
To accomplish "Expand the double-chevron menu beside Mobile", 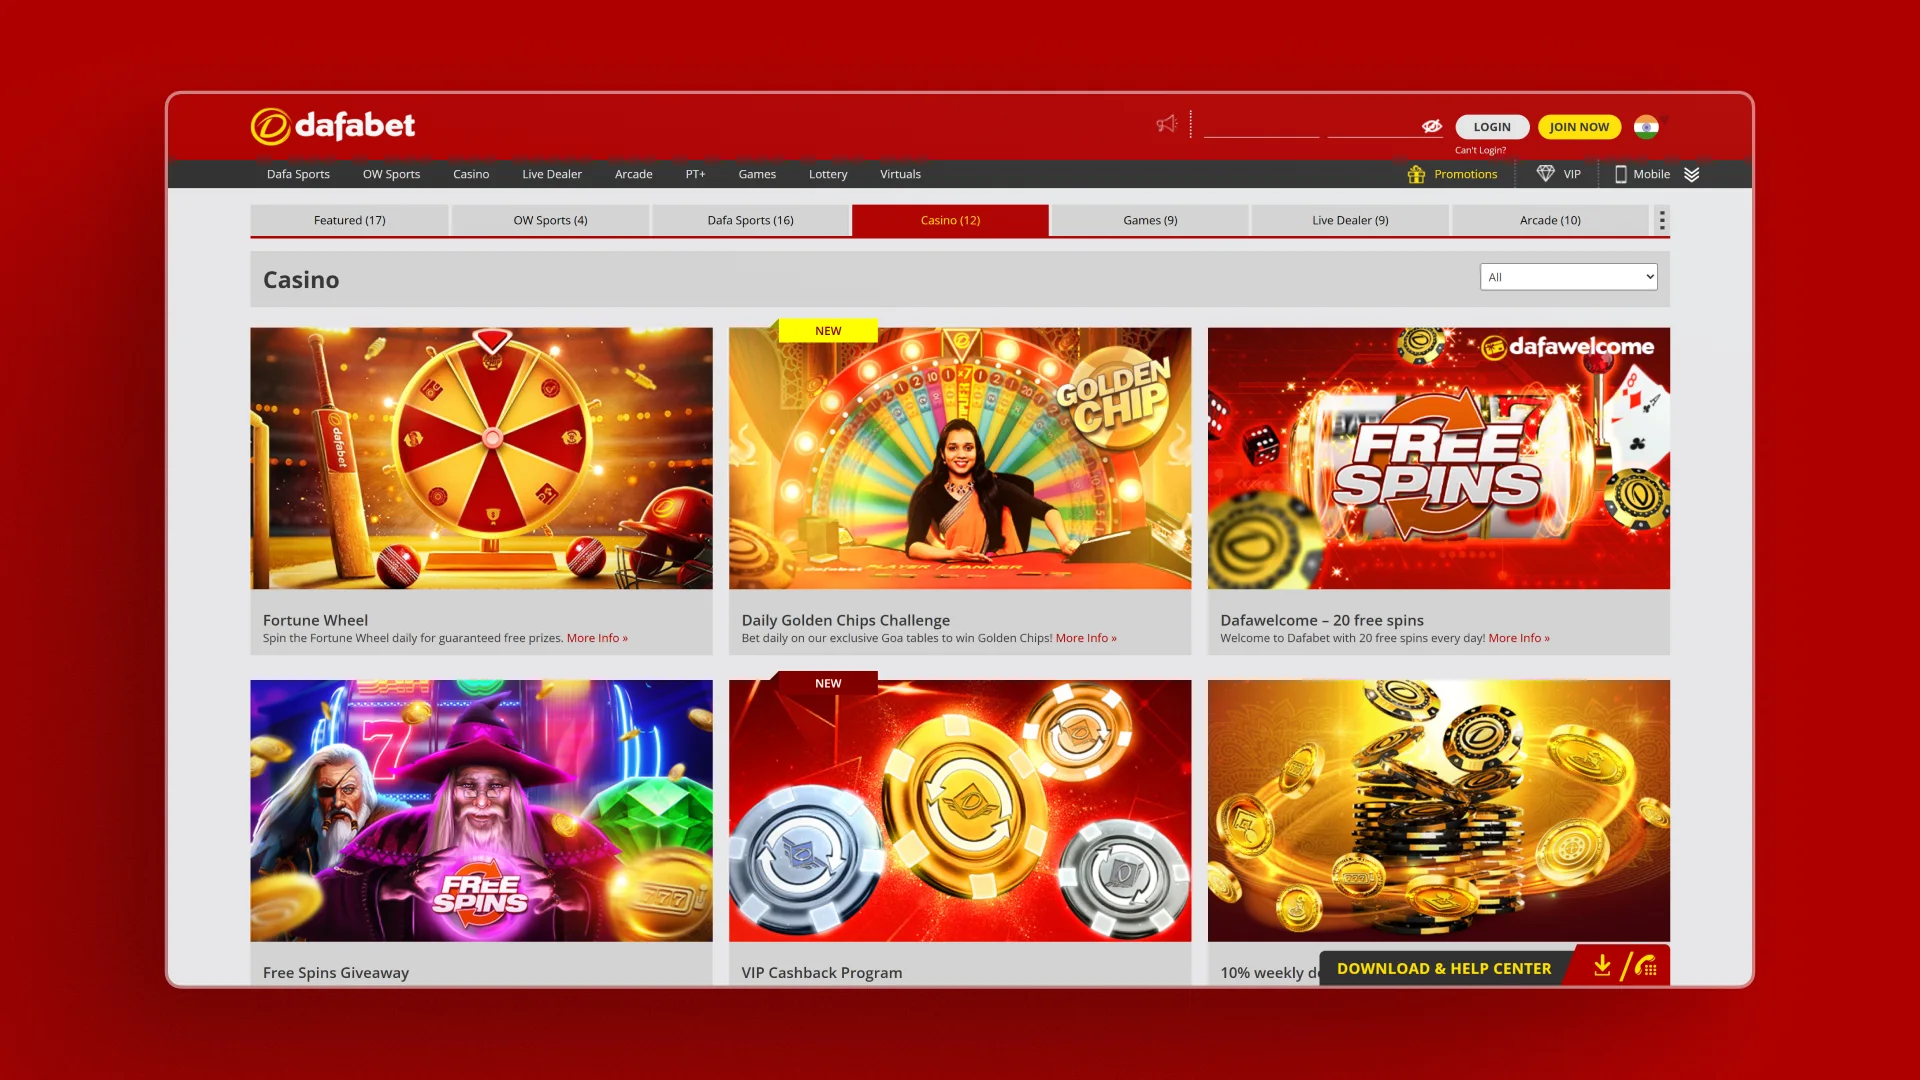I will point(1691,174).
